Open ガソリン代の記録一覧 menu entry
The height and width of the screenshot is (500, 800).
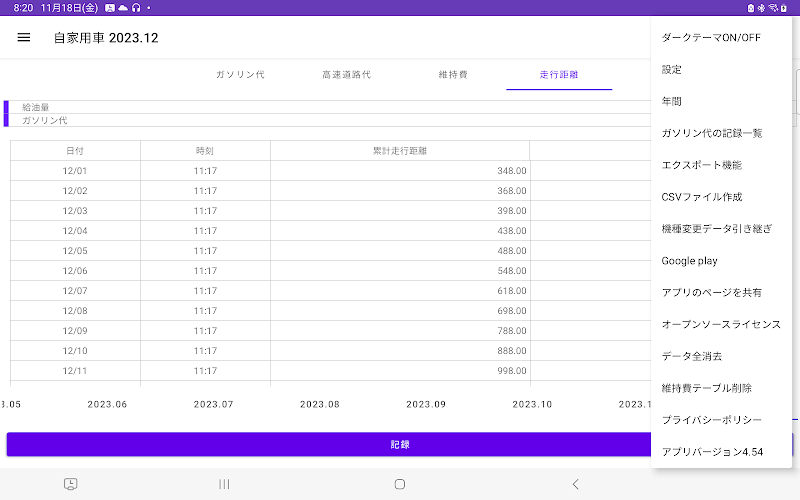(712, 133)
